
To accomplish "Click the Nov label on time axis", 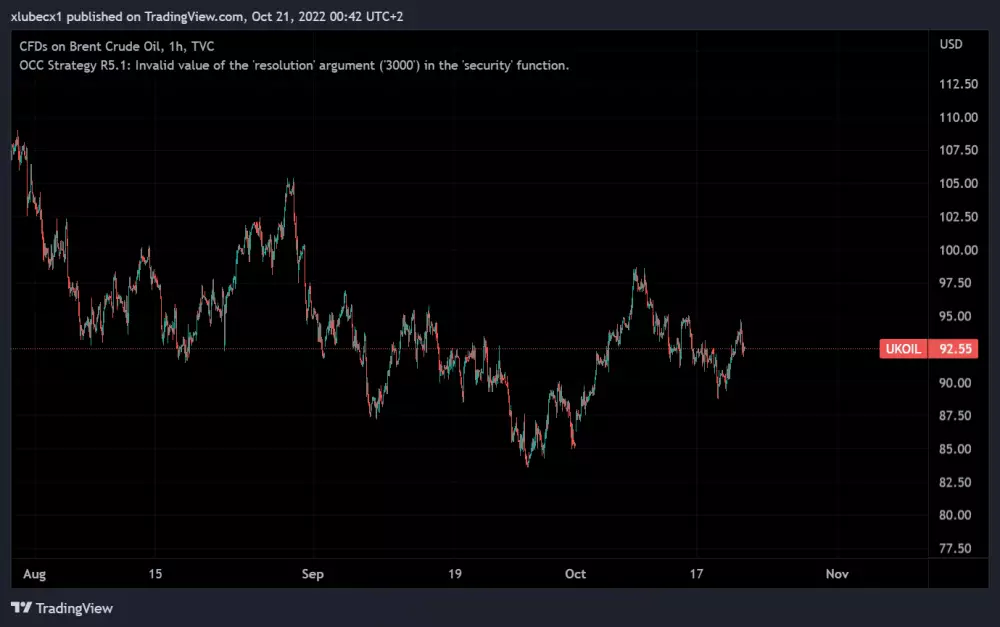I will [837, 574].
